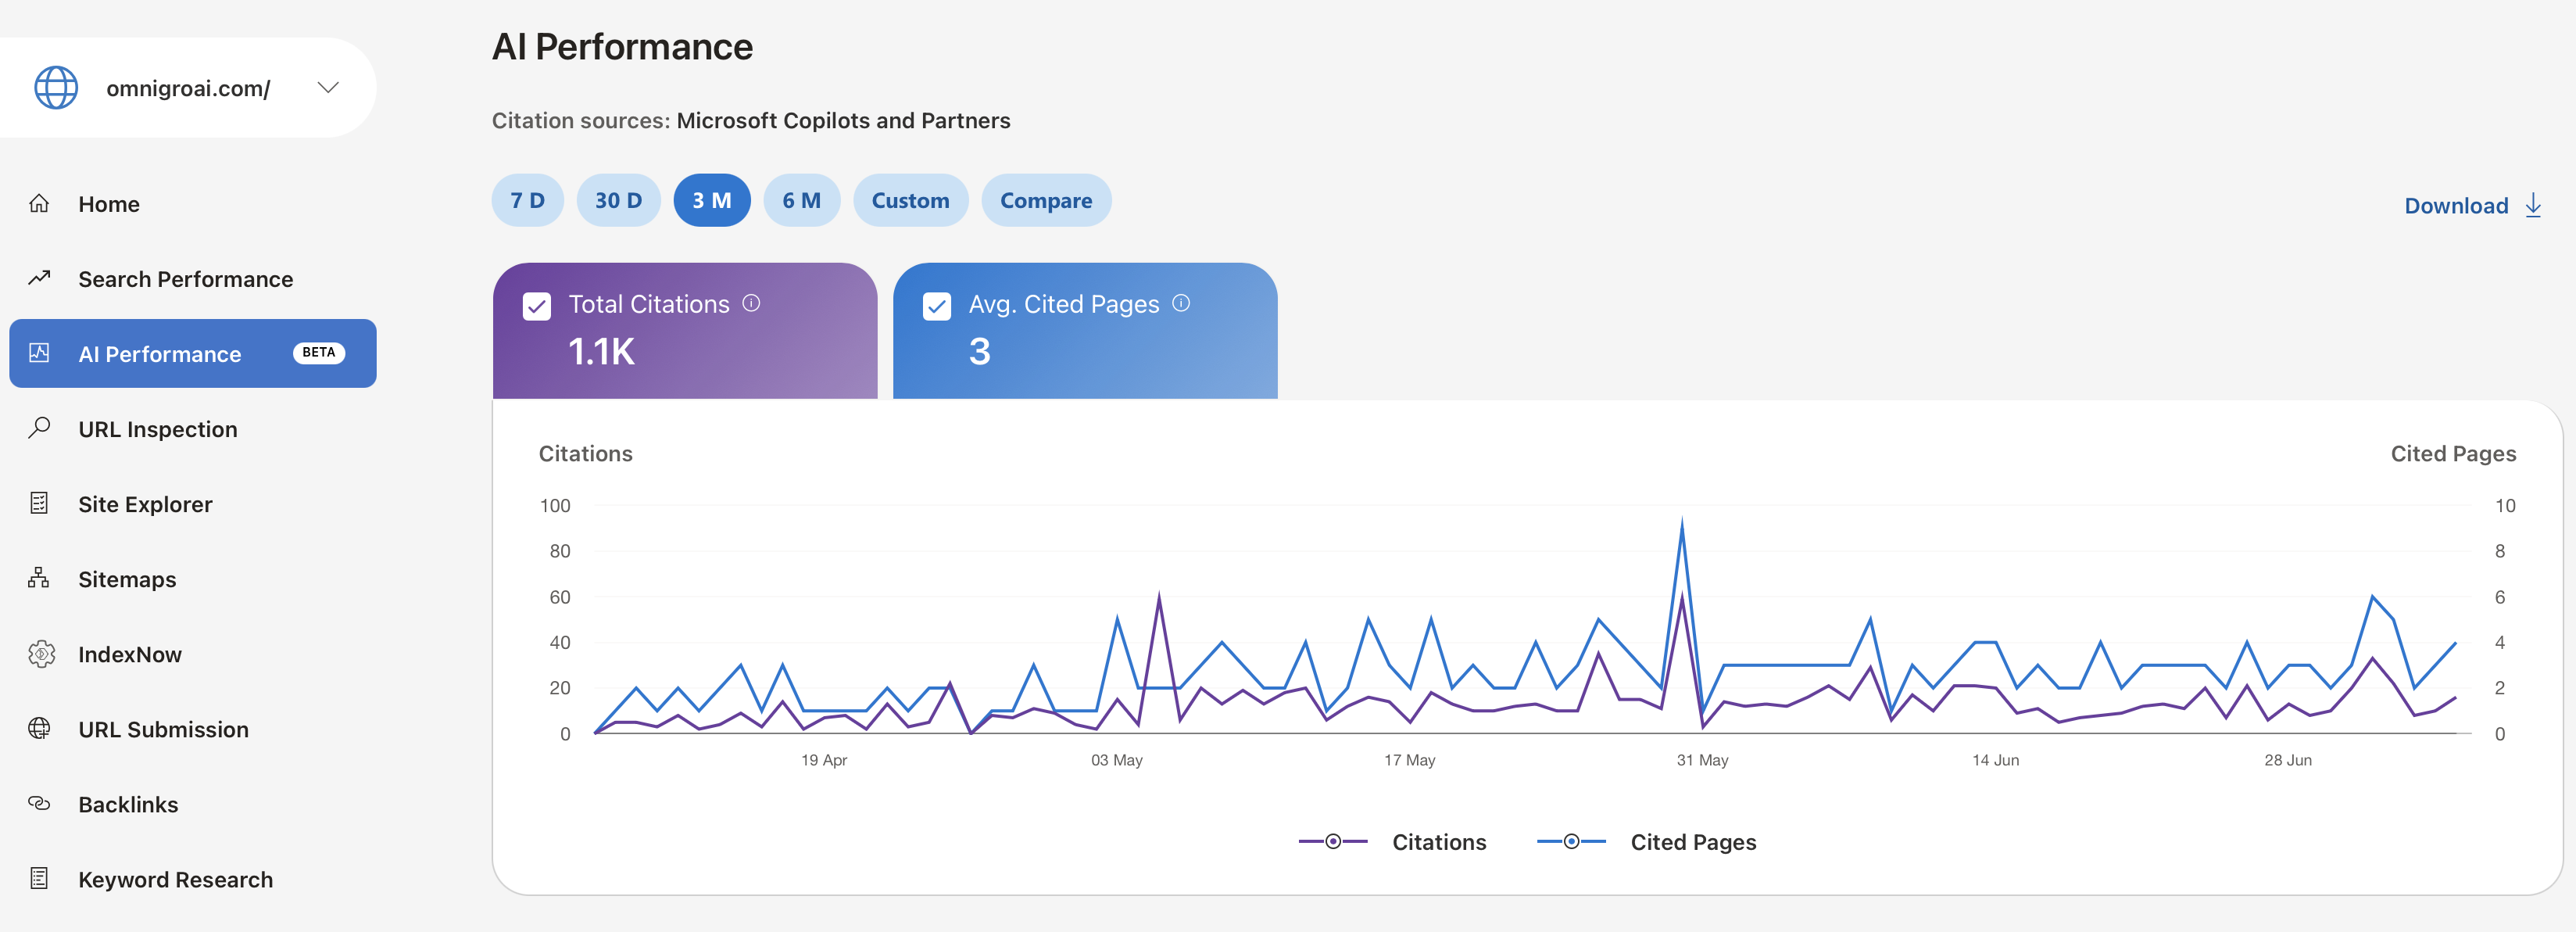Open the Sitemaps section
The height and width of the screenshot is (932, 2576).
[x=127, y=579]
